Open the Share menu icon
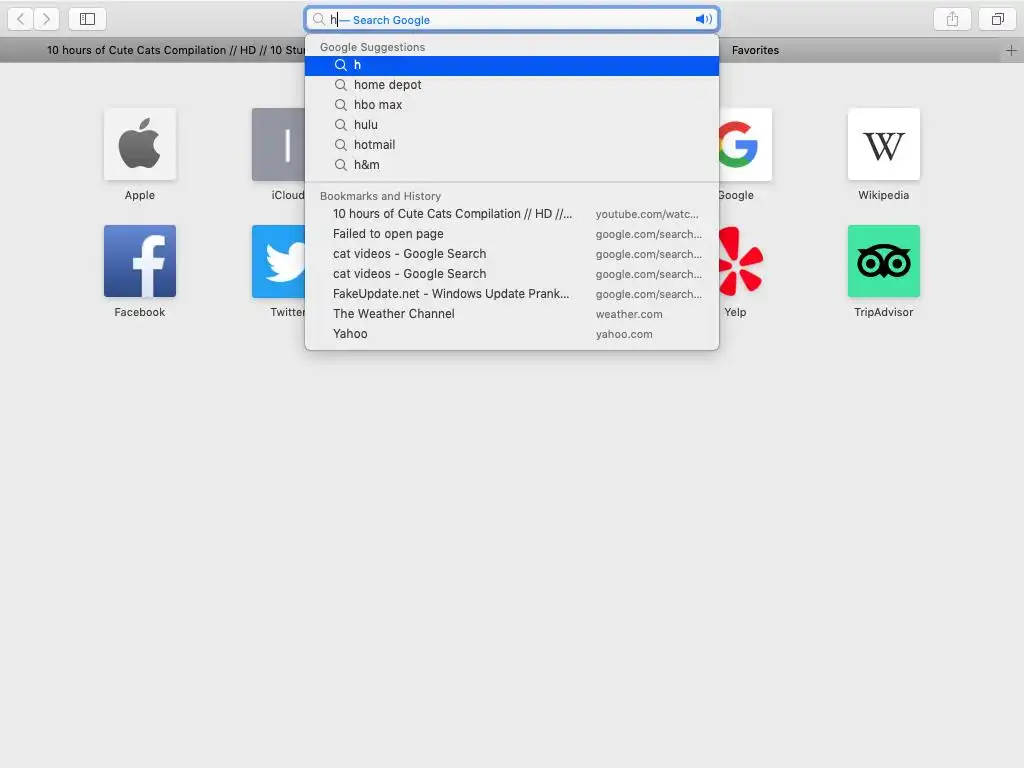Viewport: 1024px width, 768px height. pos(952,19)
